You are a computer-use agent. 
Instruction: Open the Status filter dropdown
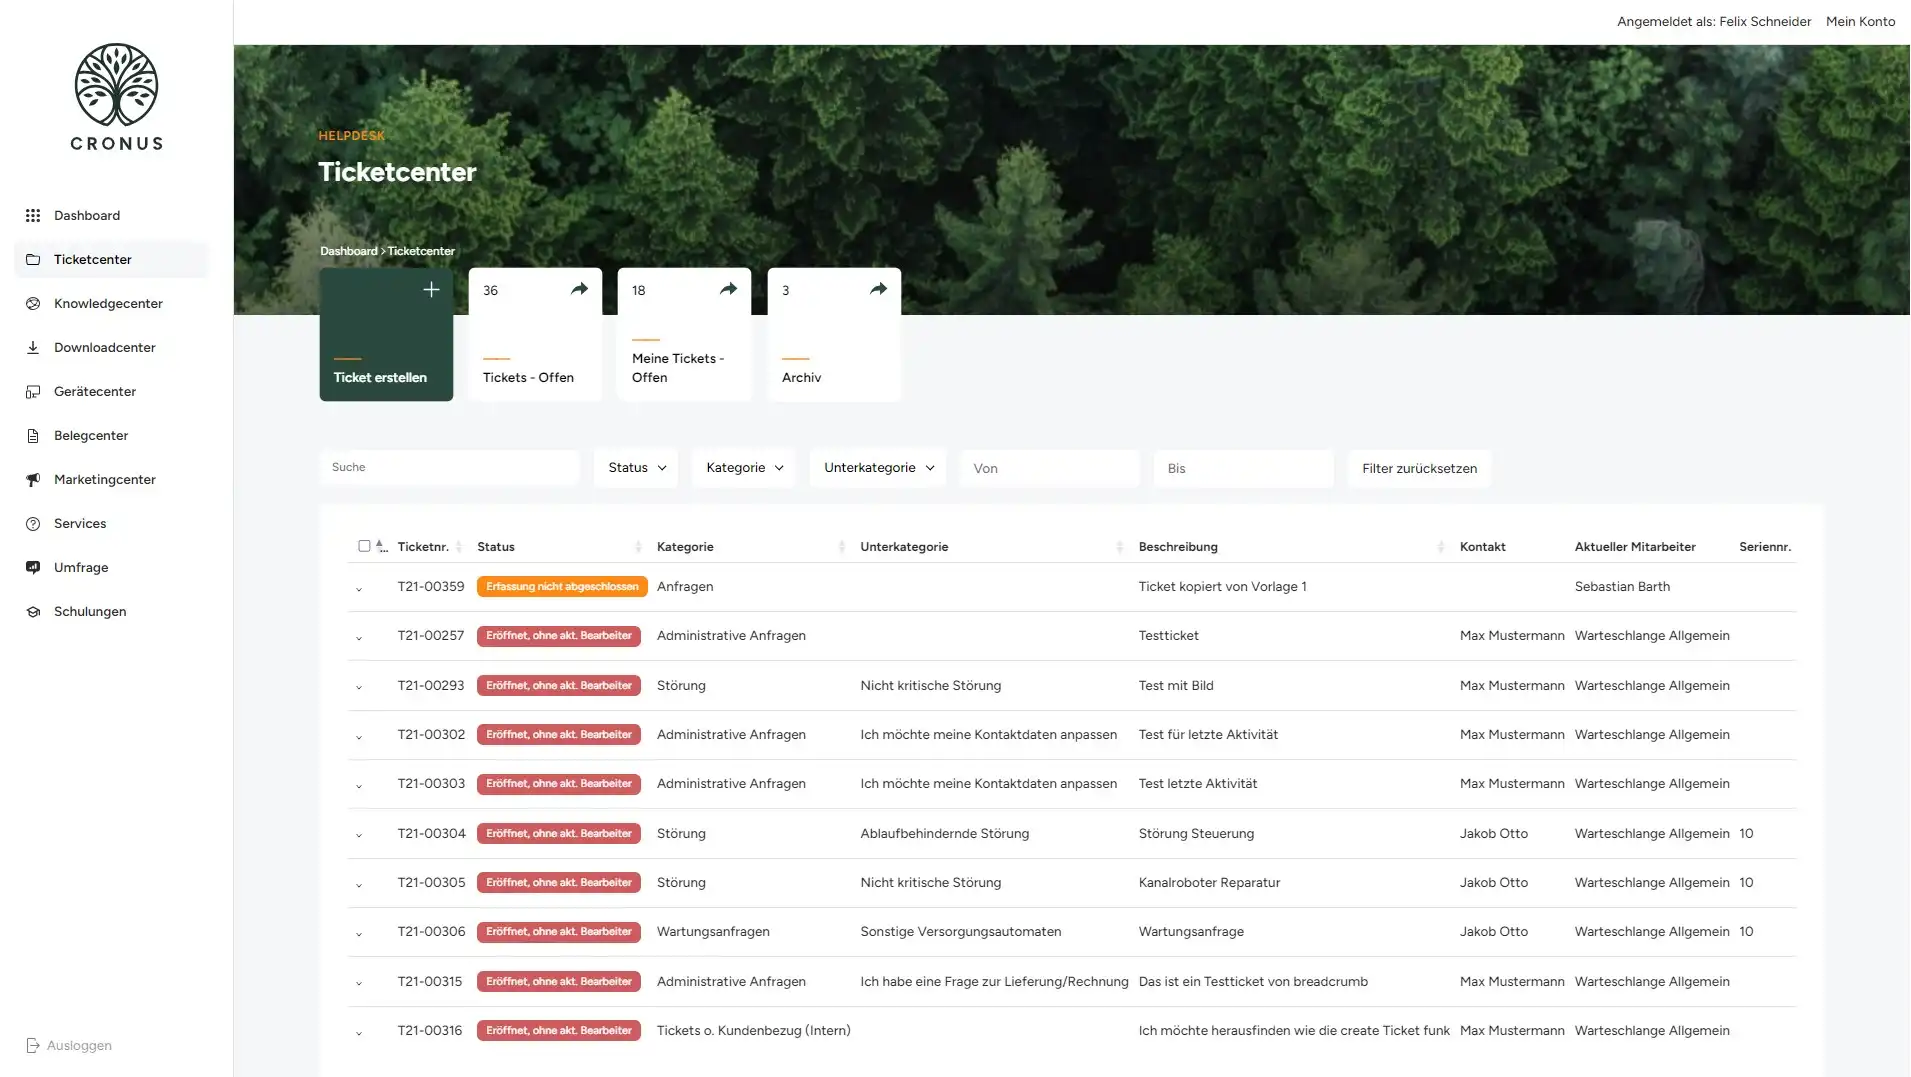coord(636,468)
